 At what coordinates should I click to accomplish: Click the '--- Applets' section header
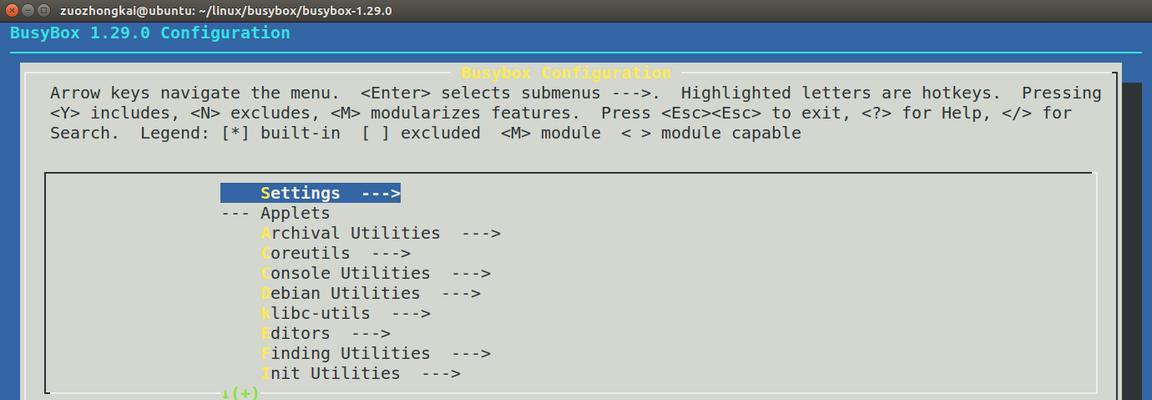(276, 213)
